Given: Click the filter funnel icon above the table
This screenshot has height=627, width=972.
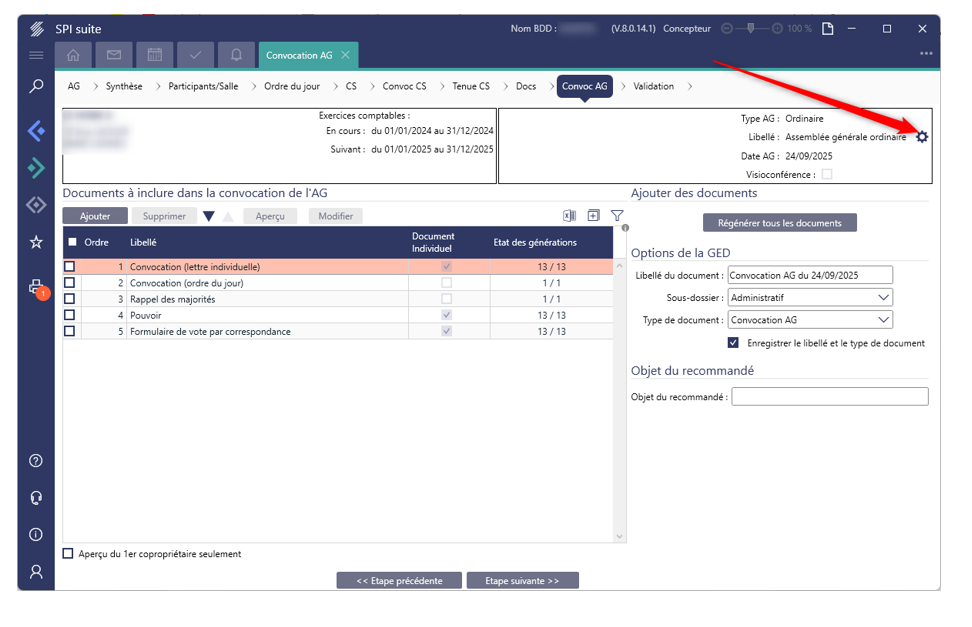Looking at the screenshot, I should (617, 216).
